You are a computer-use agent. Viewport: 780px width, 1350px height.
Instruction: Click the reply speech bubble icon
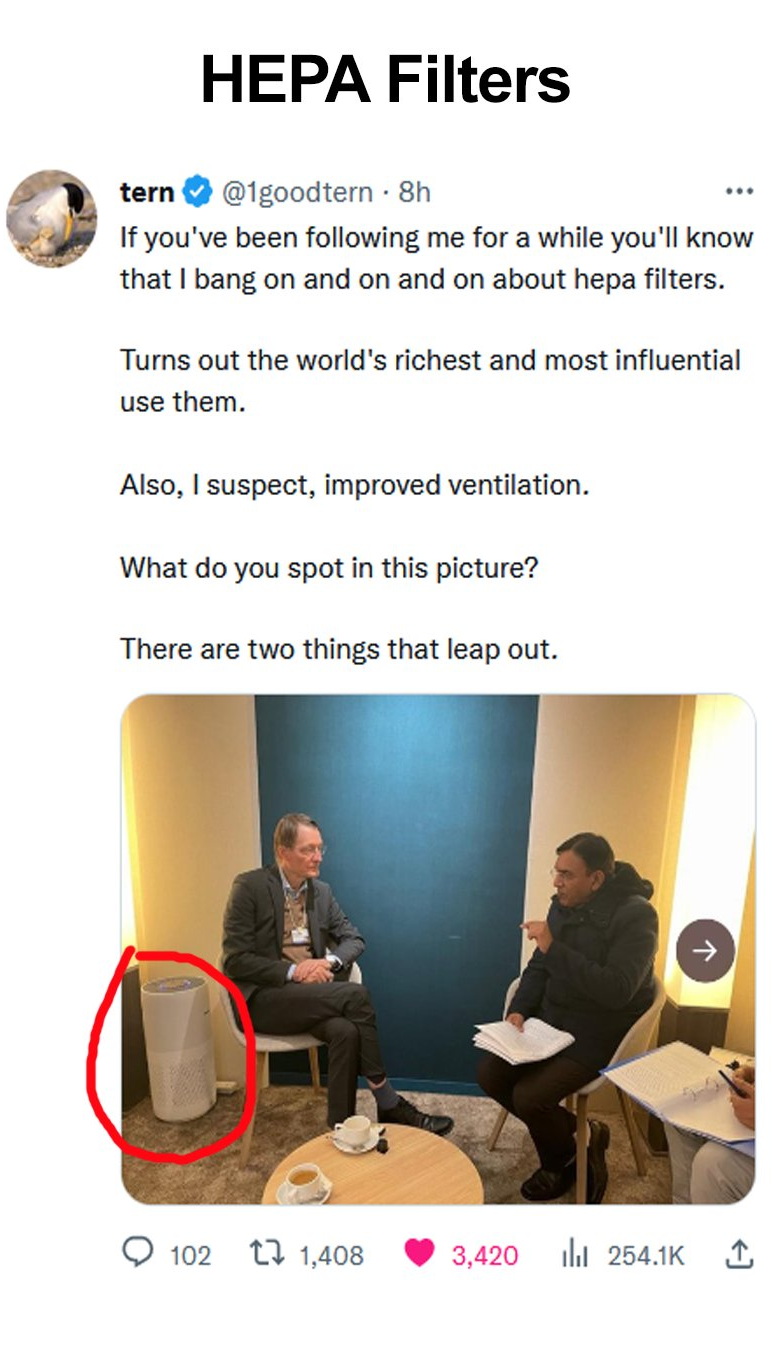tap(137, 1253)
